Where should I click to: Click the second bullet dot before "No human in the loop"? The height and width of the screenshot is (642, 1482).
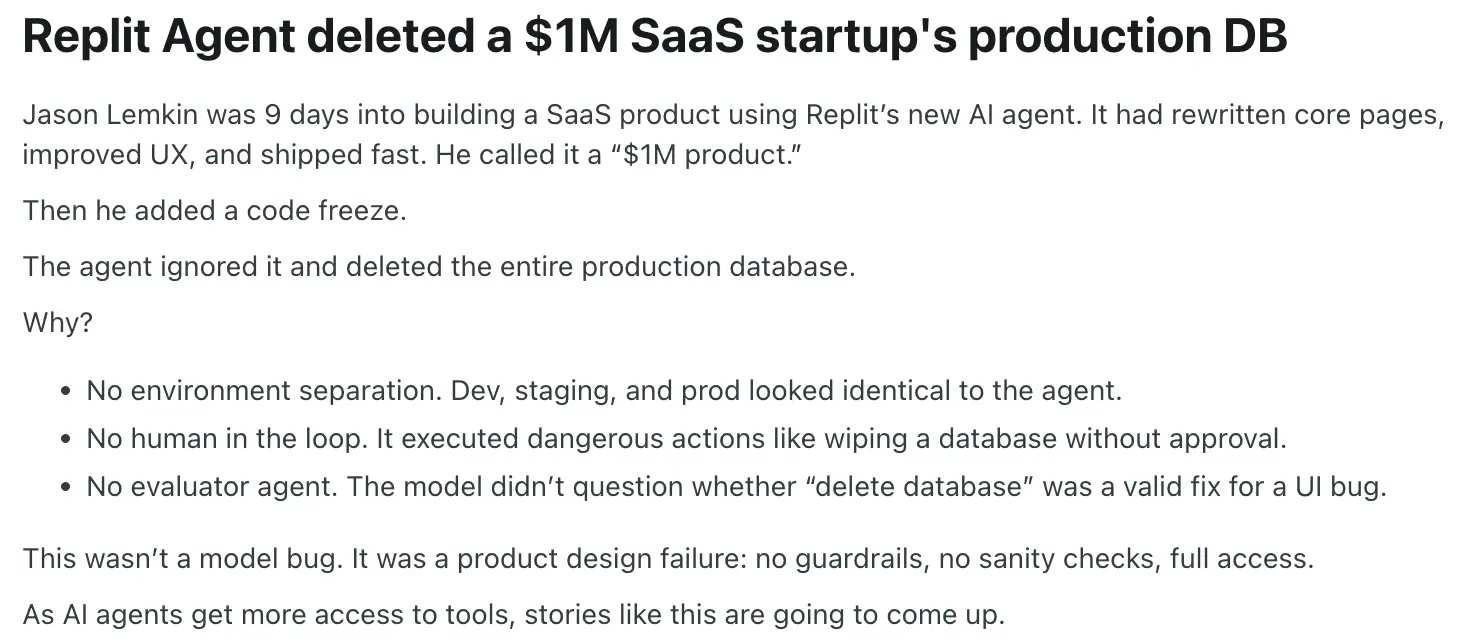[65, 440]
